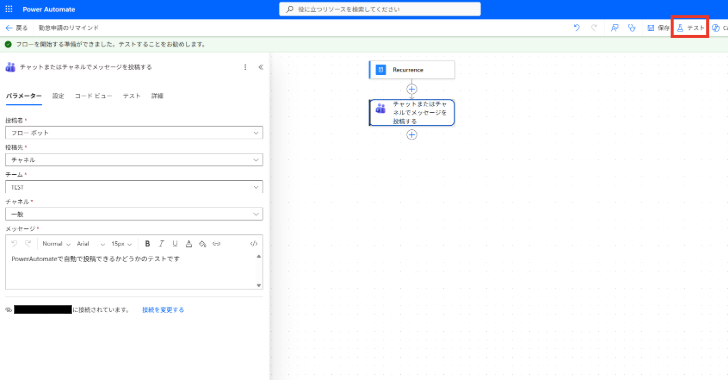
Task: Open the action's three-dot more menu
Action: click(x=245, y=67)
